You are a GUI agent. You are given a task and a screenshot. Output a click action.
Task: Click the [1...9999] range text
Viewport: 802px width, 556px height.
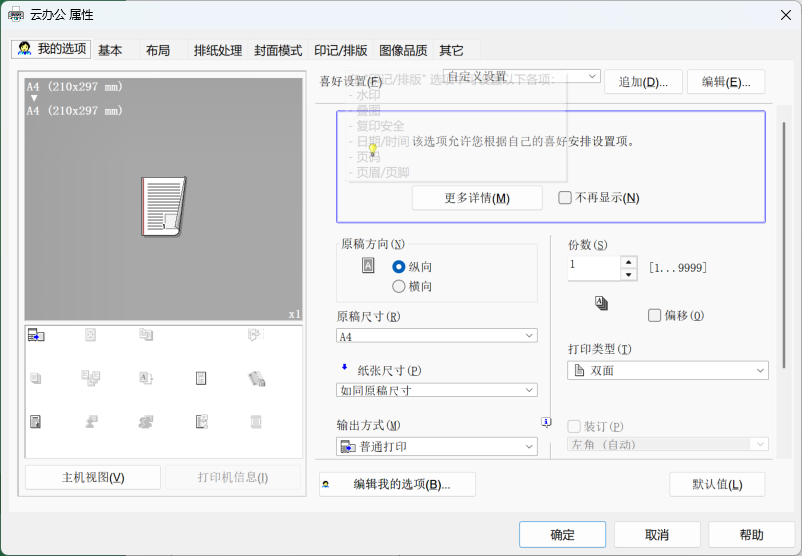point(678,268)
